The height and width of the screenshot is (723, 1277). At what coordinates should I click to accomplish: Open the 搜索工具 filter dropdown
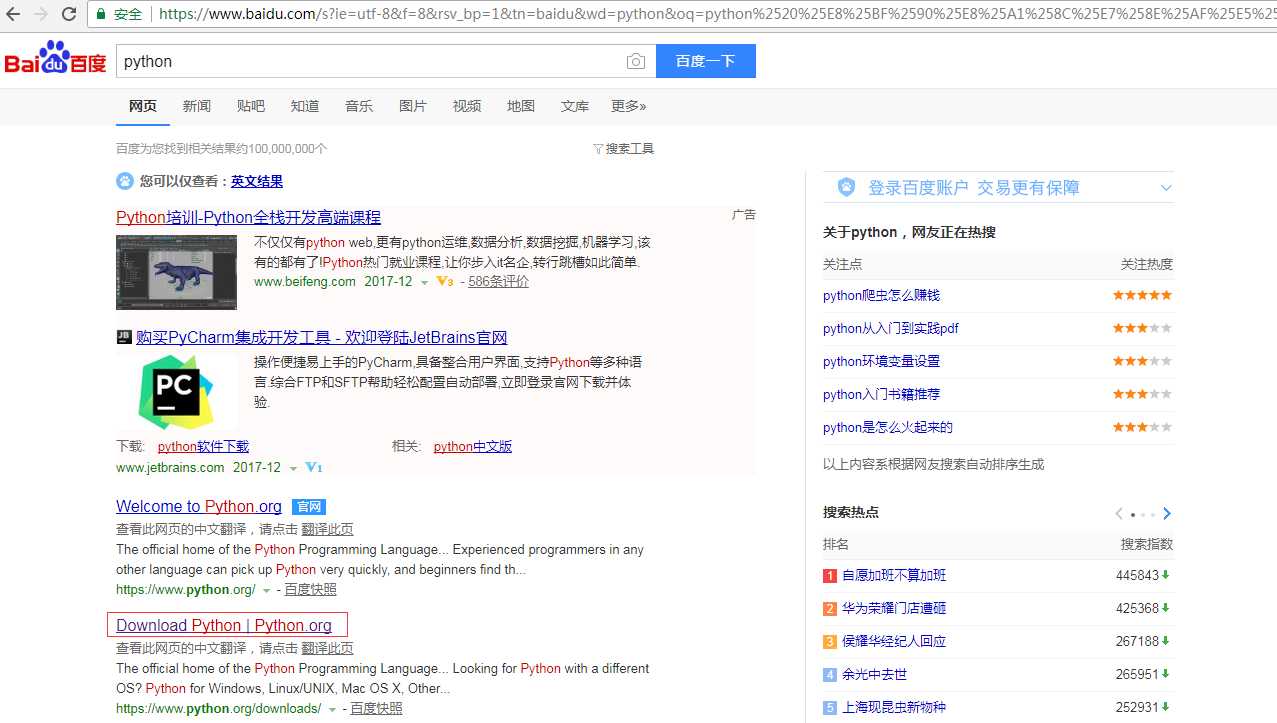pyautogui.click(x=624, y=149)
